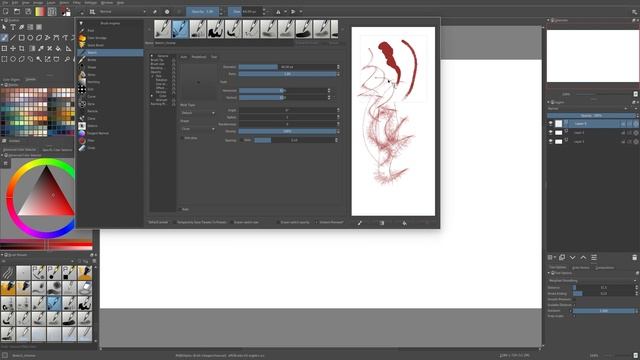Select the Gradient tool in toolbox

pyautogui.click(x=32, y=49)
